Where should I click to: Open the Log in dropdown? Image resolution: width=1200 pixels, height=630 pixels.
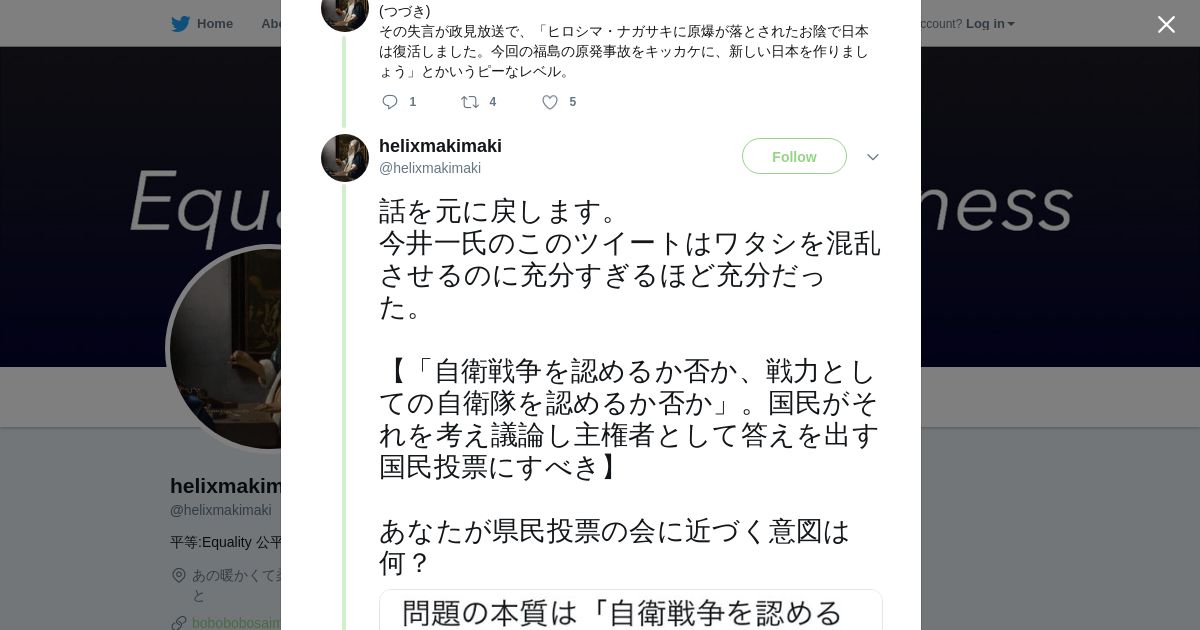click(989, 24)
